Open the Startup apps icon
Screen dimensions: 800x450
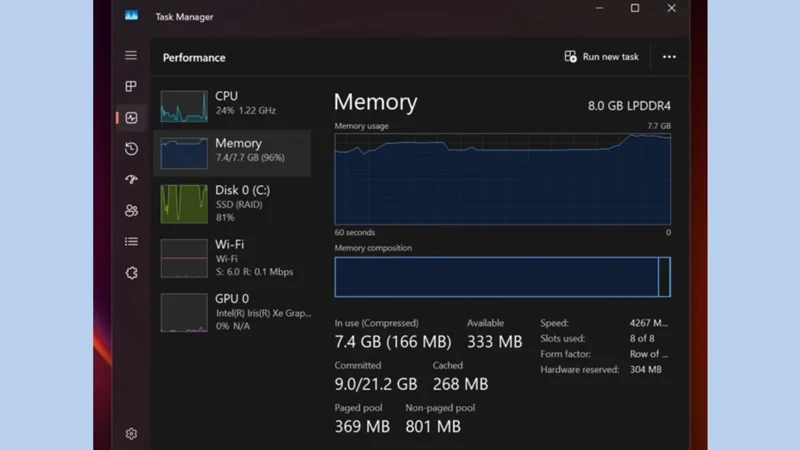131,180
